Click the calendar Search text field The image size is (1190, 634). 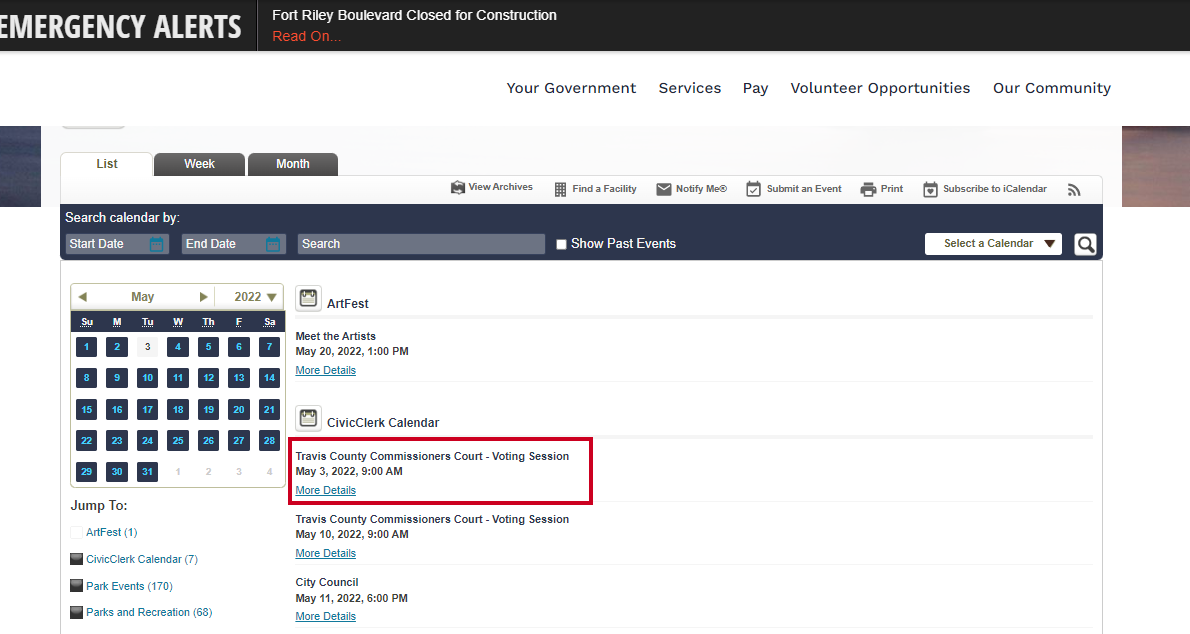(421, 244)
